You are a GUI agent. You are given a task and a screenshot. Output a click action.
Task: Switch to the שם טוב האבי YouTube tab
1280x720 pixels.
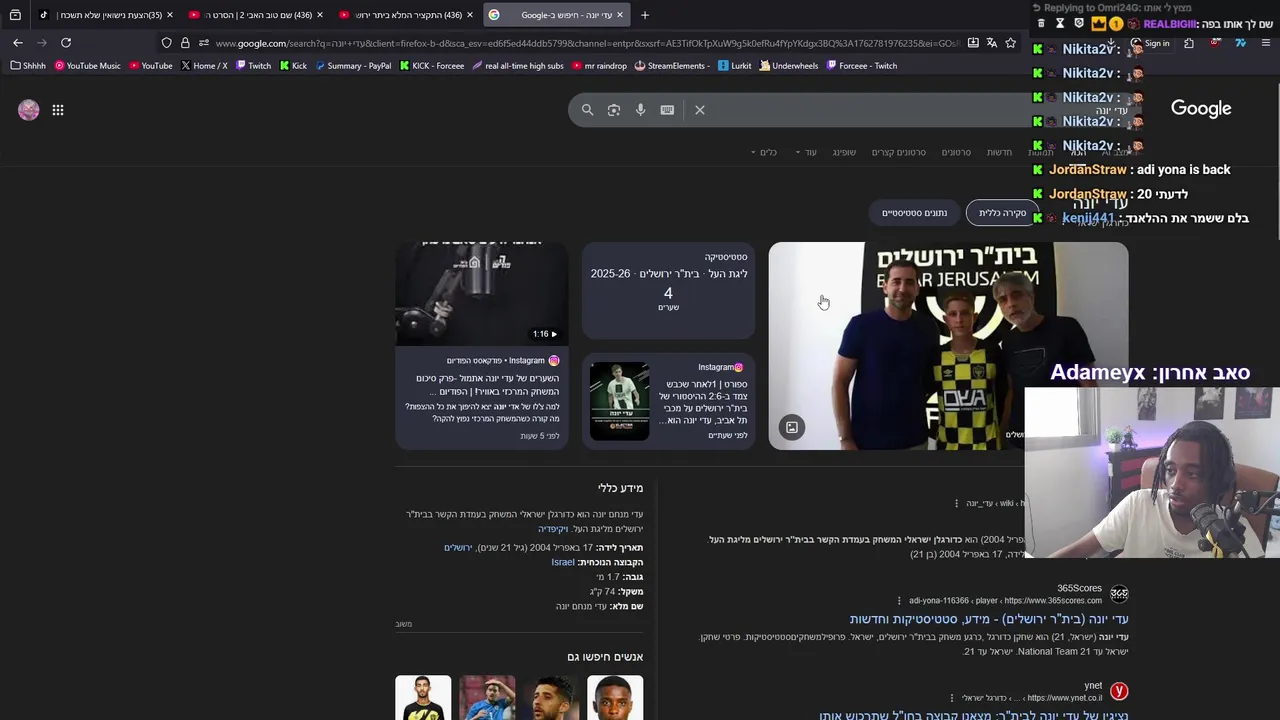point(256,15)
